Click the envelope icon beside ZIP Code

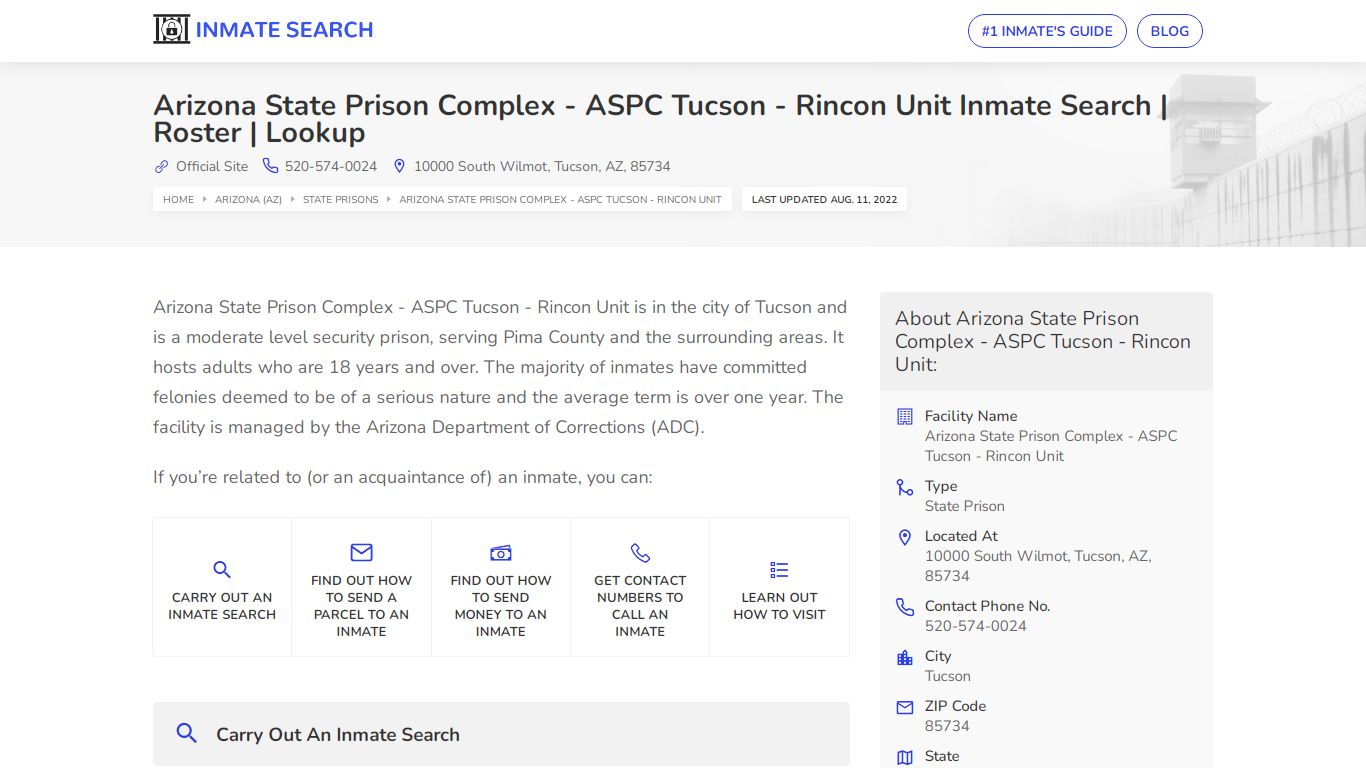point(905,707)
